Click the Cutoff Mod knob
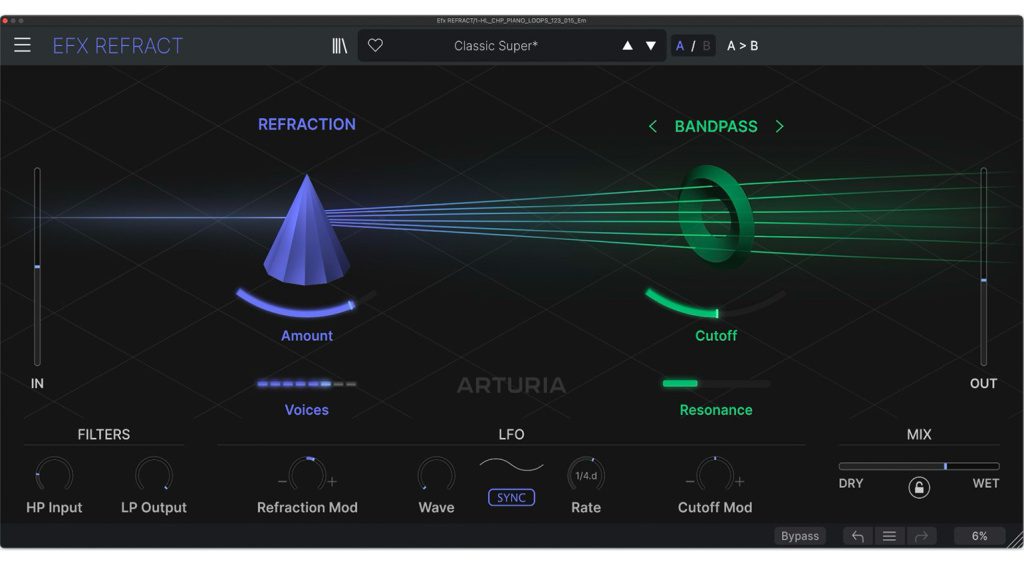Screen dimensions: 1024x565 point(715,475)
